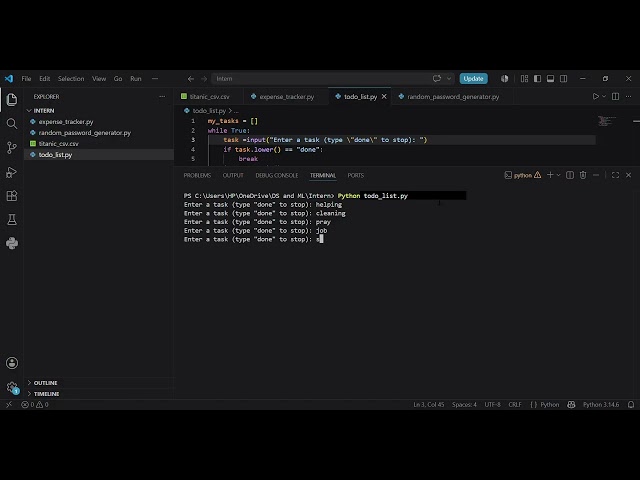
Task: Select the Python 3.14.6 interpreter
Action: [x=601, y=404]
